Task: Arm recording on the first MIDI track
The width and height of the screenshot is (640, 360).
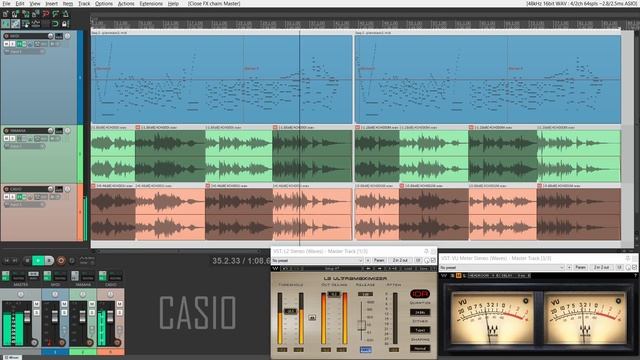Action: point(6,36)
